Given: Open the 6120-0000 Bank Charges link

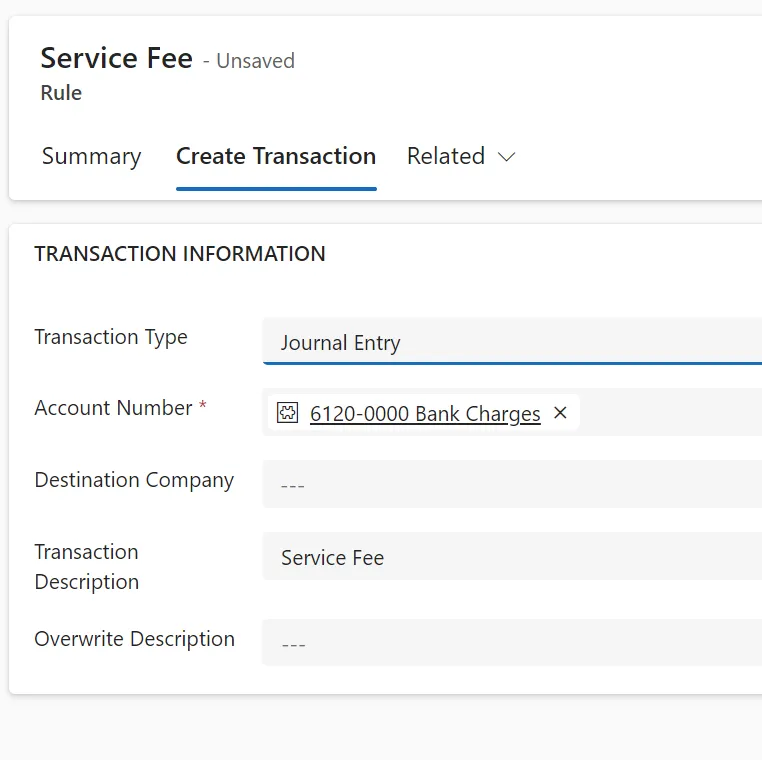Looking at the screenshot, I should 425,414.
